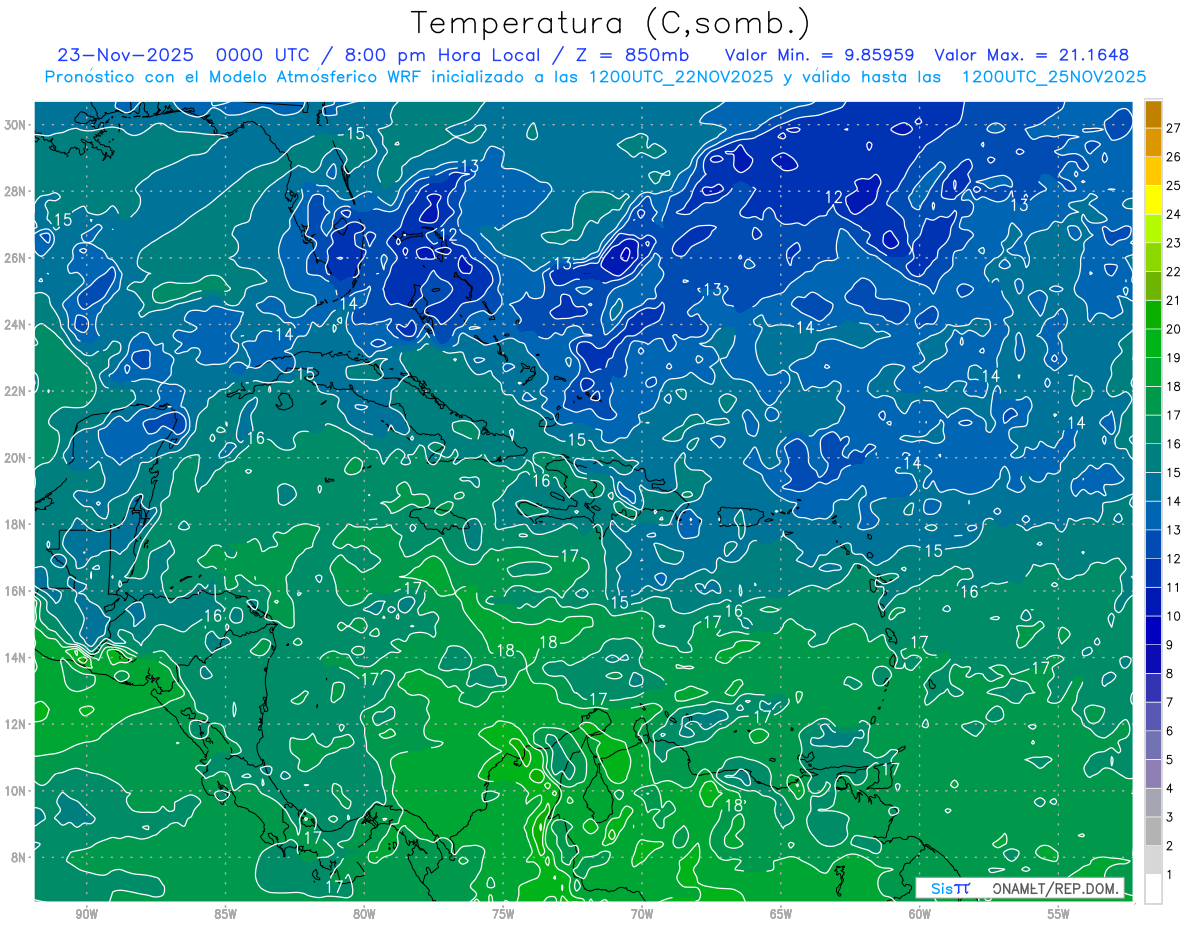Click the 55W longitude axis label

point(1059,914)
